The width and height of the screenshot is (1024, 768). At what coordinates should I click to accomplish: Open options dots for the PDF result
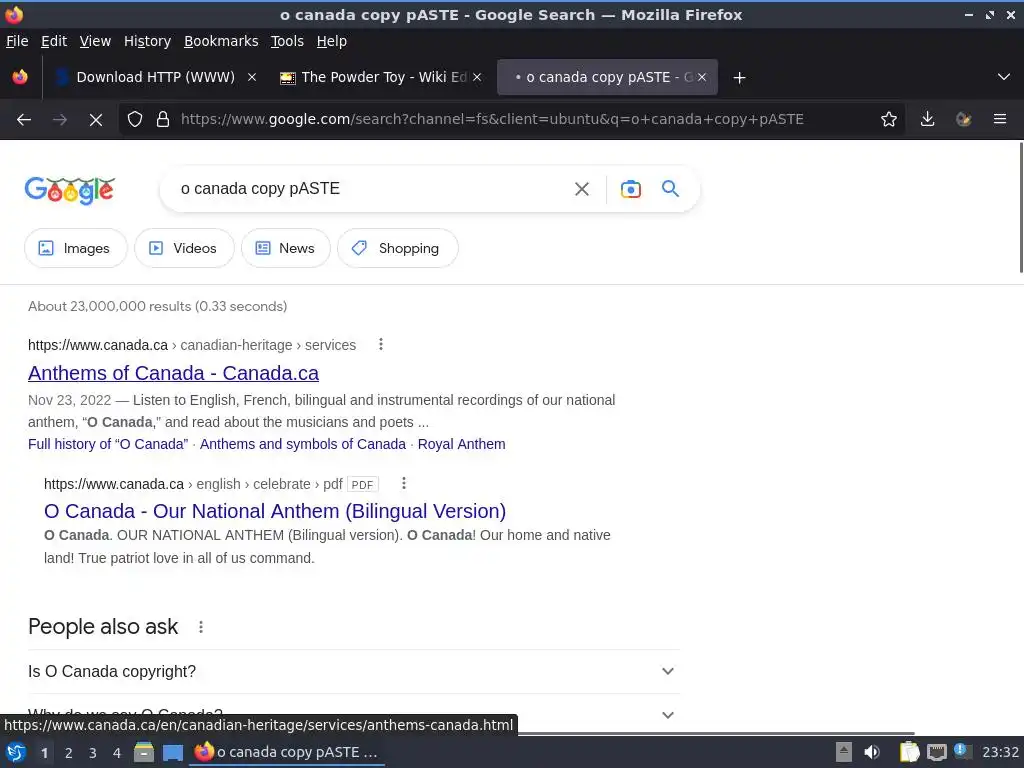(x=404, y=483)
